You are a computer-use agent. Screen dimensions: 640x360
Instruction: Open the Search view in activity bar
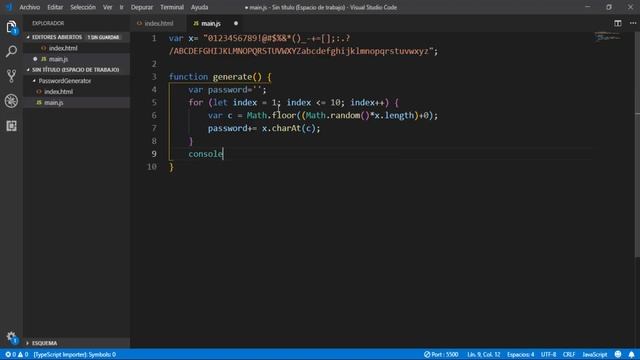click(x=11, y=51)
